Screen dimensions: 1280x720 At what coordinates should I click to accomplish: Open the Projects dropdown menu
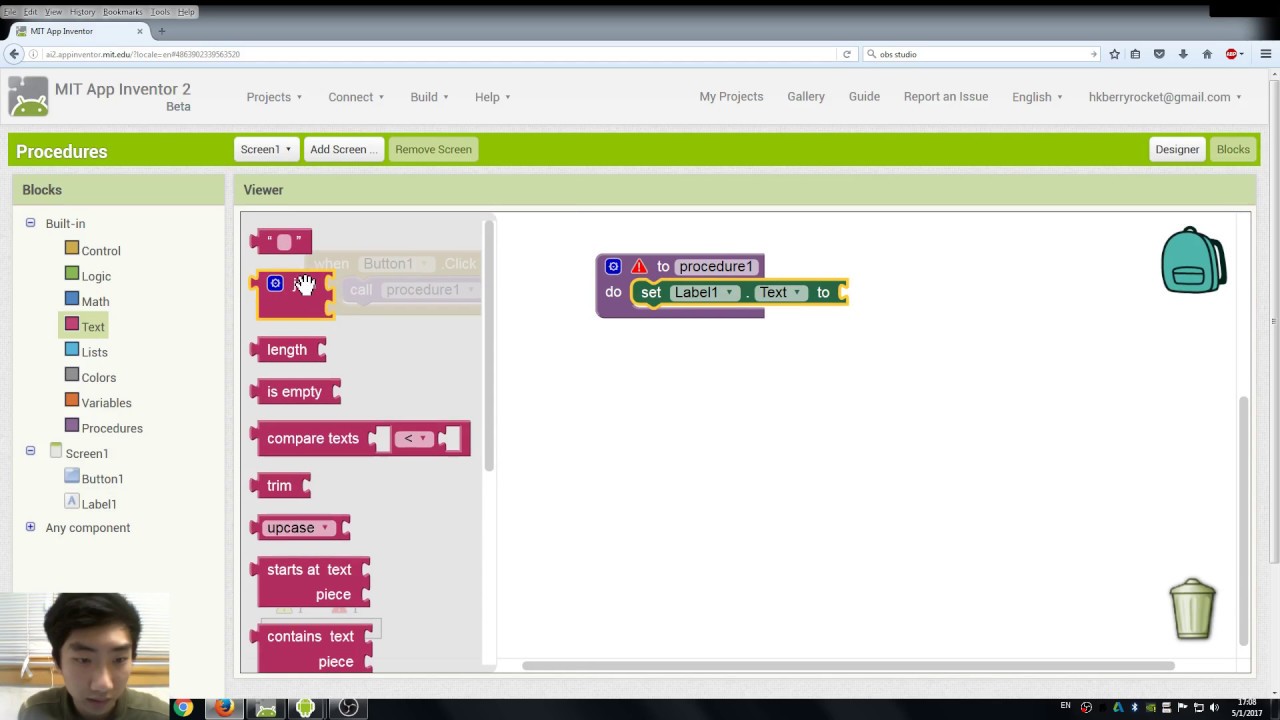(274, 97)
